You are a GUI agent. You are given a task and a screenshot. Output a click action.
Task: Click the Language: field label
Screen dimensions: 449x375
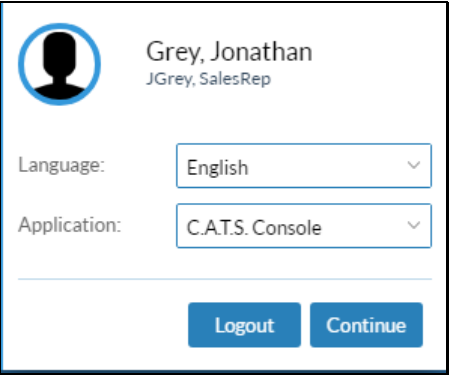click(62, 165)
